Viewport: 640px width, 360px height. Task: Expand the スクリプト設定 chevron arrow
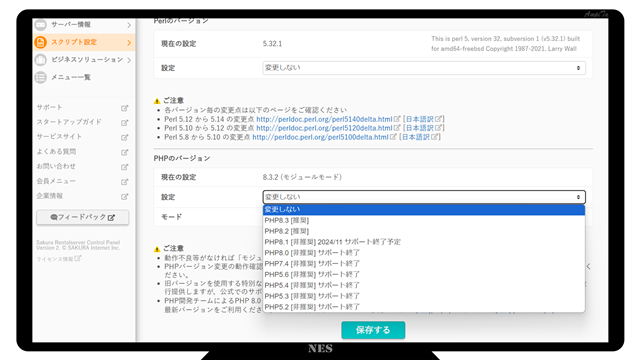click(129, 43)
